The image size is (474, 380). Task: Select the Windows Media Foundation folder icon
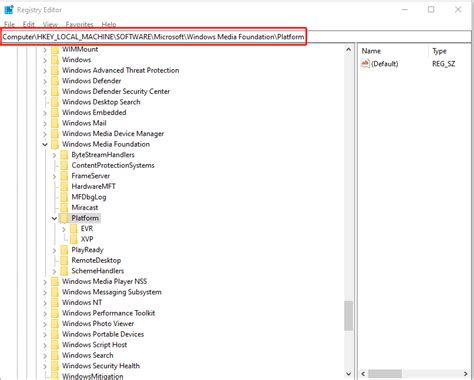tap(55, 144)
